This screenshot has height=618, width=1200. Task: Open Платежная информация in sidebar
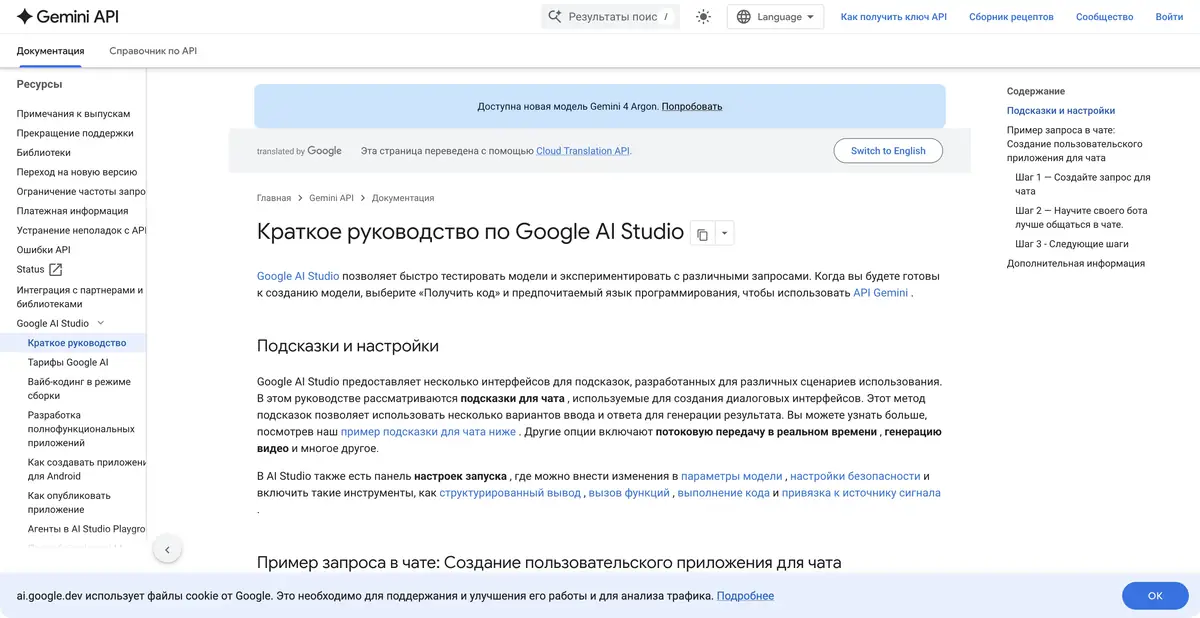(x=72, y=211)
